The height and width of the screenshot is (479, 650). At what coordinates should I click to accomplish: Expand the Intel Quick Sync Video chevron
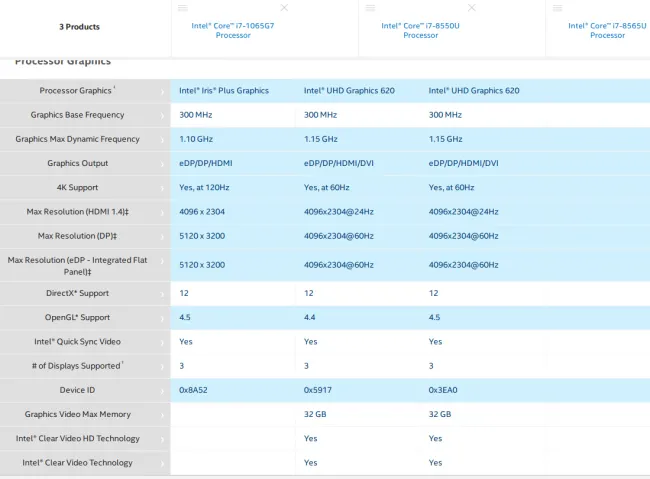163,342
